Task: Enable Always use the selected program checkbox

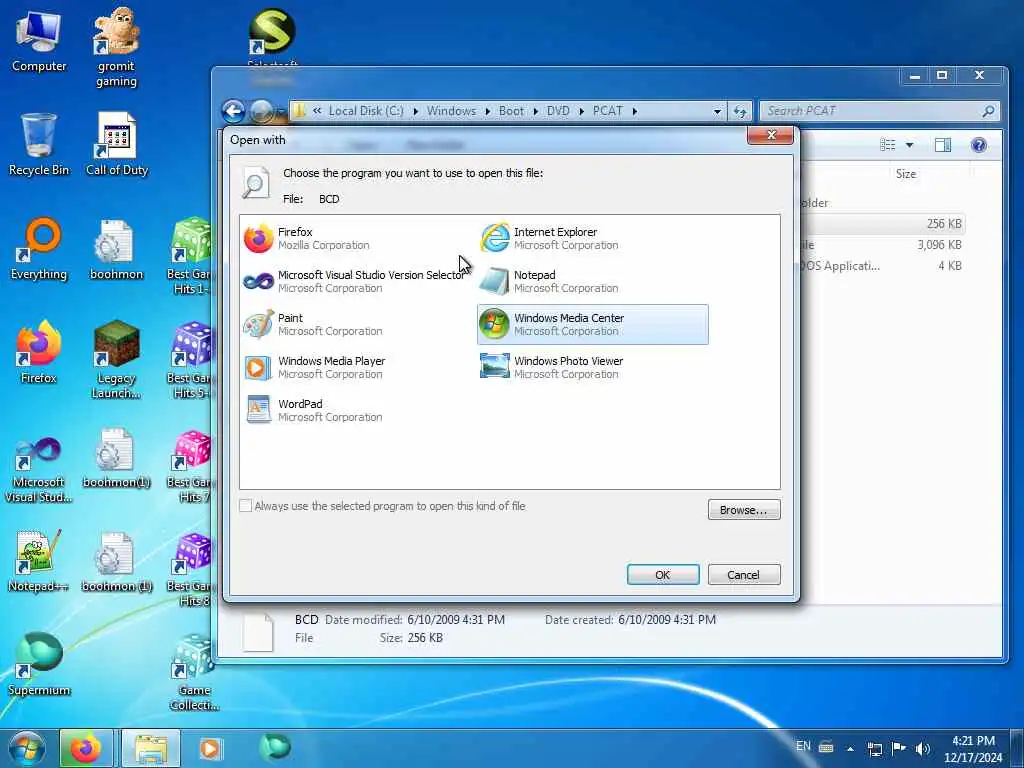Action: (246, 505)
